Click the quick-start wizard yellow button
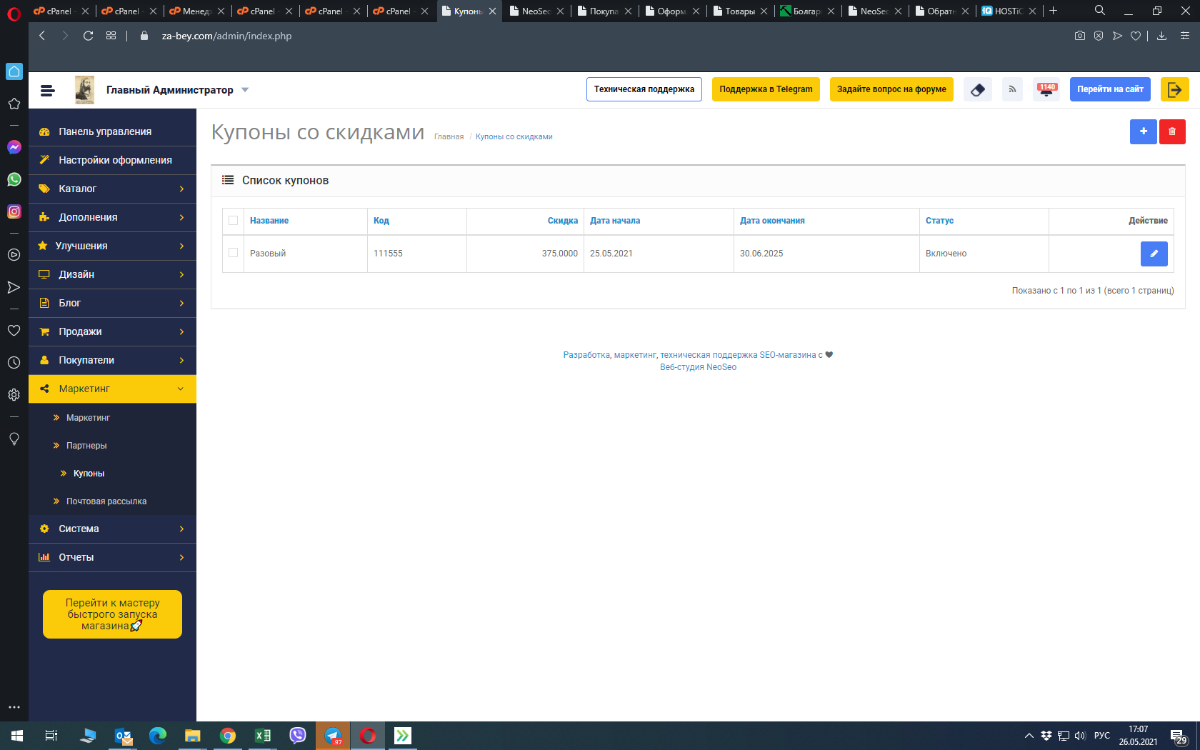This screenshot has height=750, width=1200. (x=112, y=614)
